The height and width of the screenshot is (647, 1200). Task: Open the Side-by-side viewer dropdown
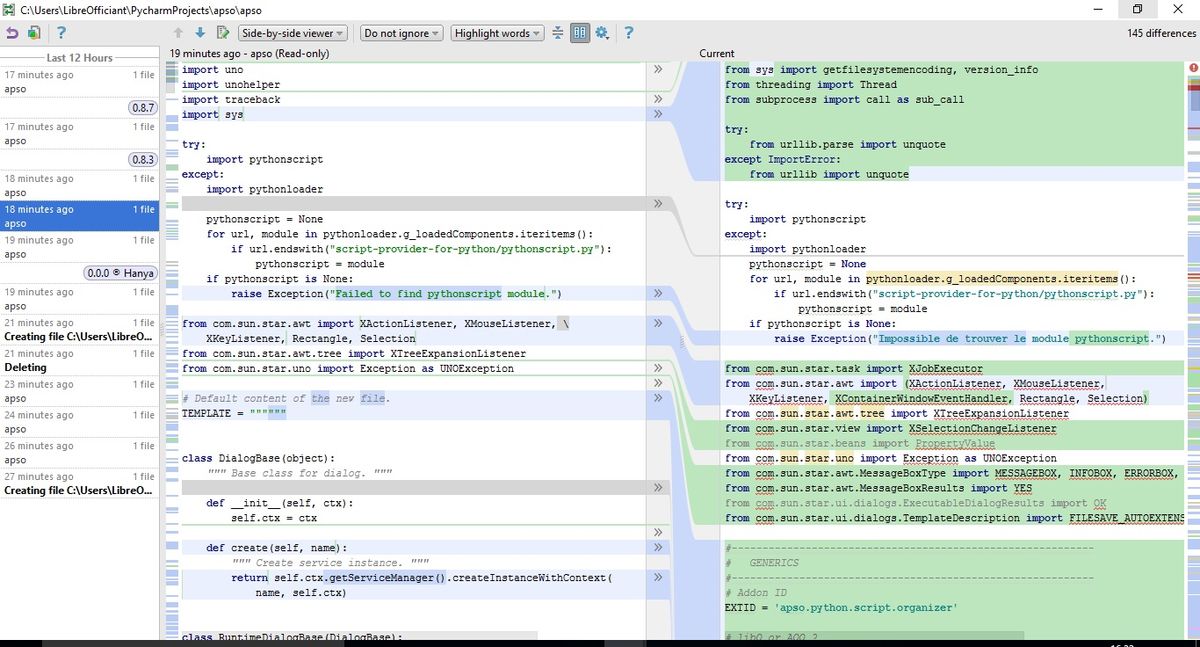pyautogui.click(x=293, y=33)
